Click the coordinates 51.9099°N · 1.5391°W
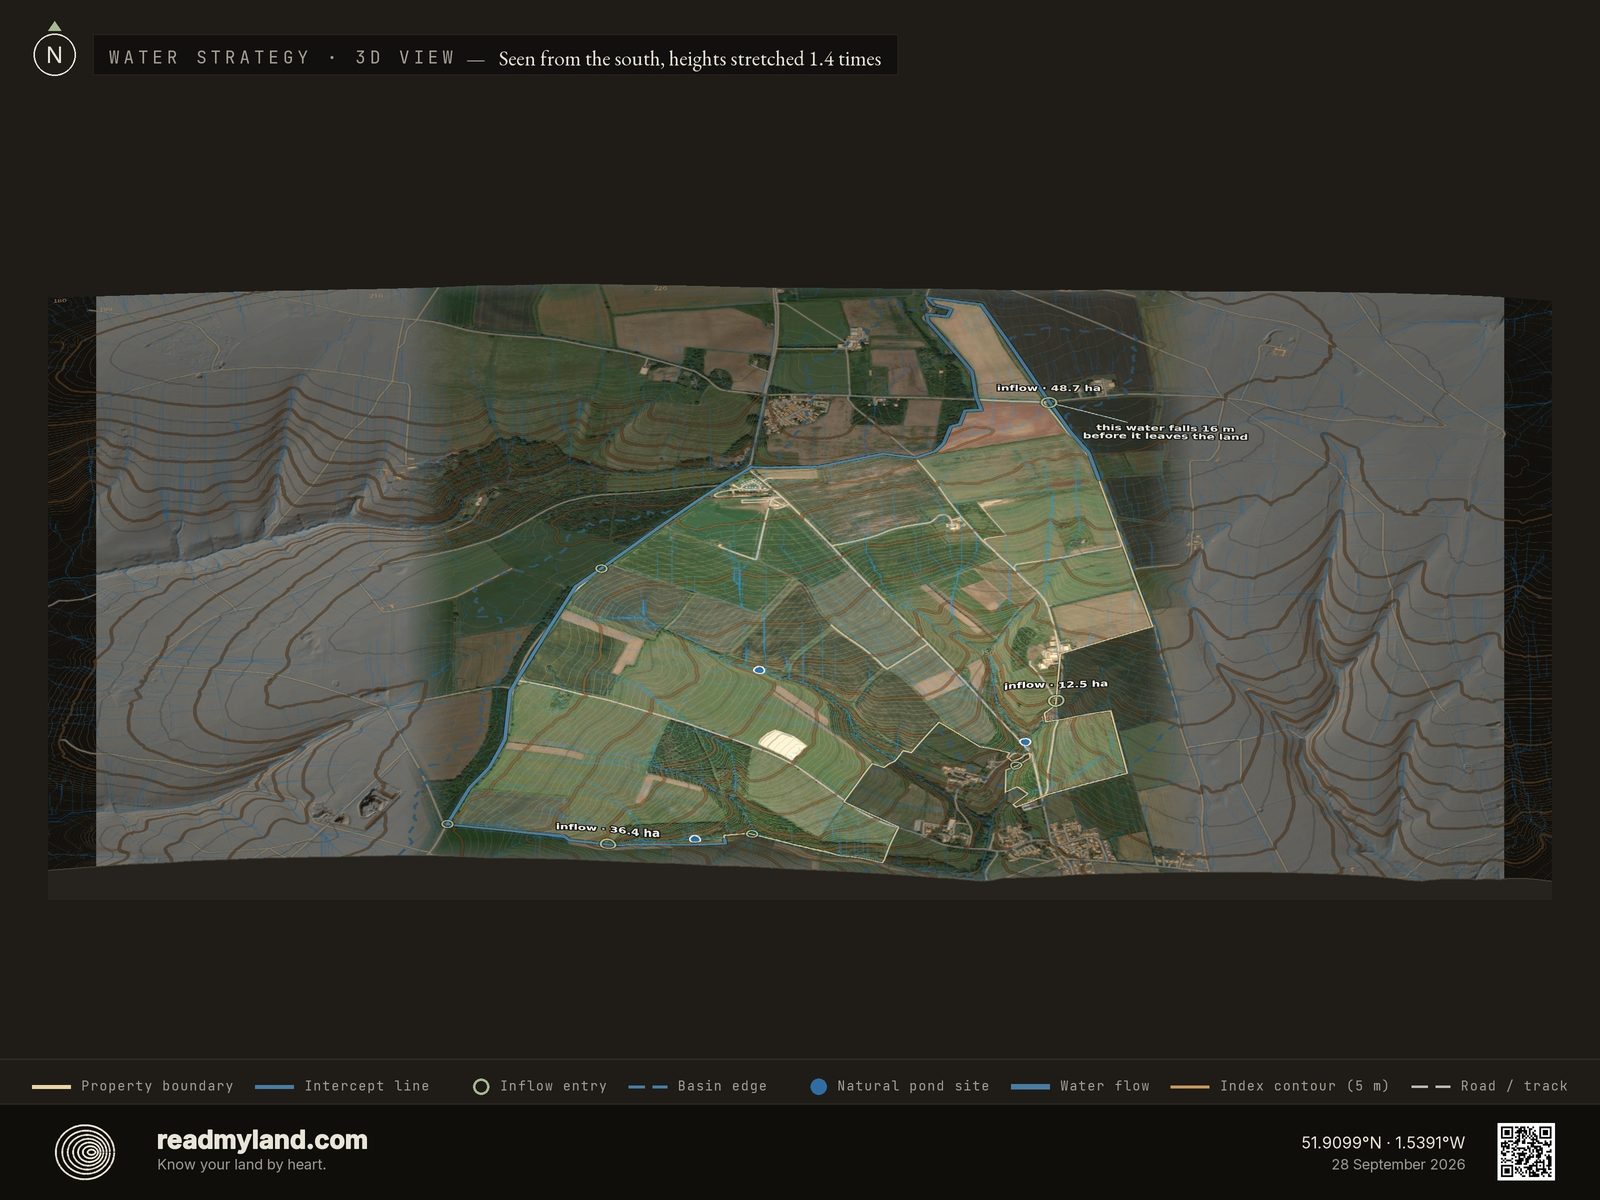Image resolution: width=1600 pixels, height=1200 pixels. pos(1383,1142)
